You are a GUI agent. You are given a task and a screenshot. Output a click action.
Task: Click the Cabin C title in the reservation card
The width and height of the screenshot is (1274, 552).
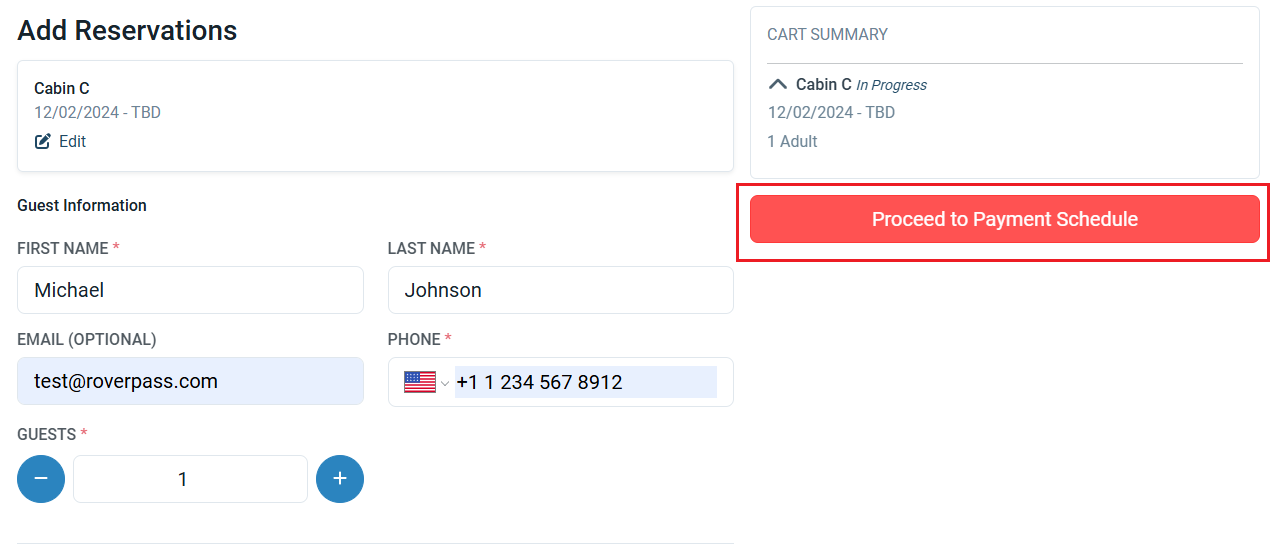pos(62,89)
